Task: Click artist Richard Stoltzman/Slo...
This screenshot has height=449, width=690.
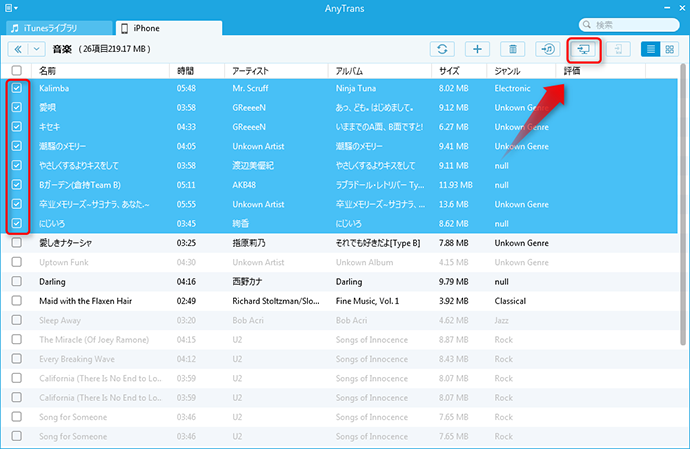Action: 276,301
